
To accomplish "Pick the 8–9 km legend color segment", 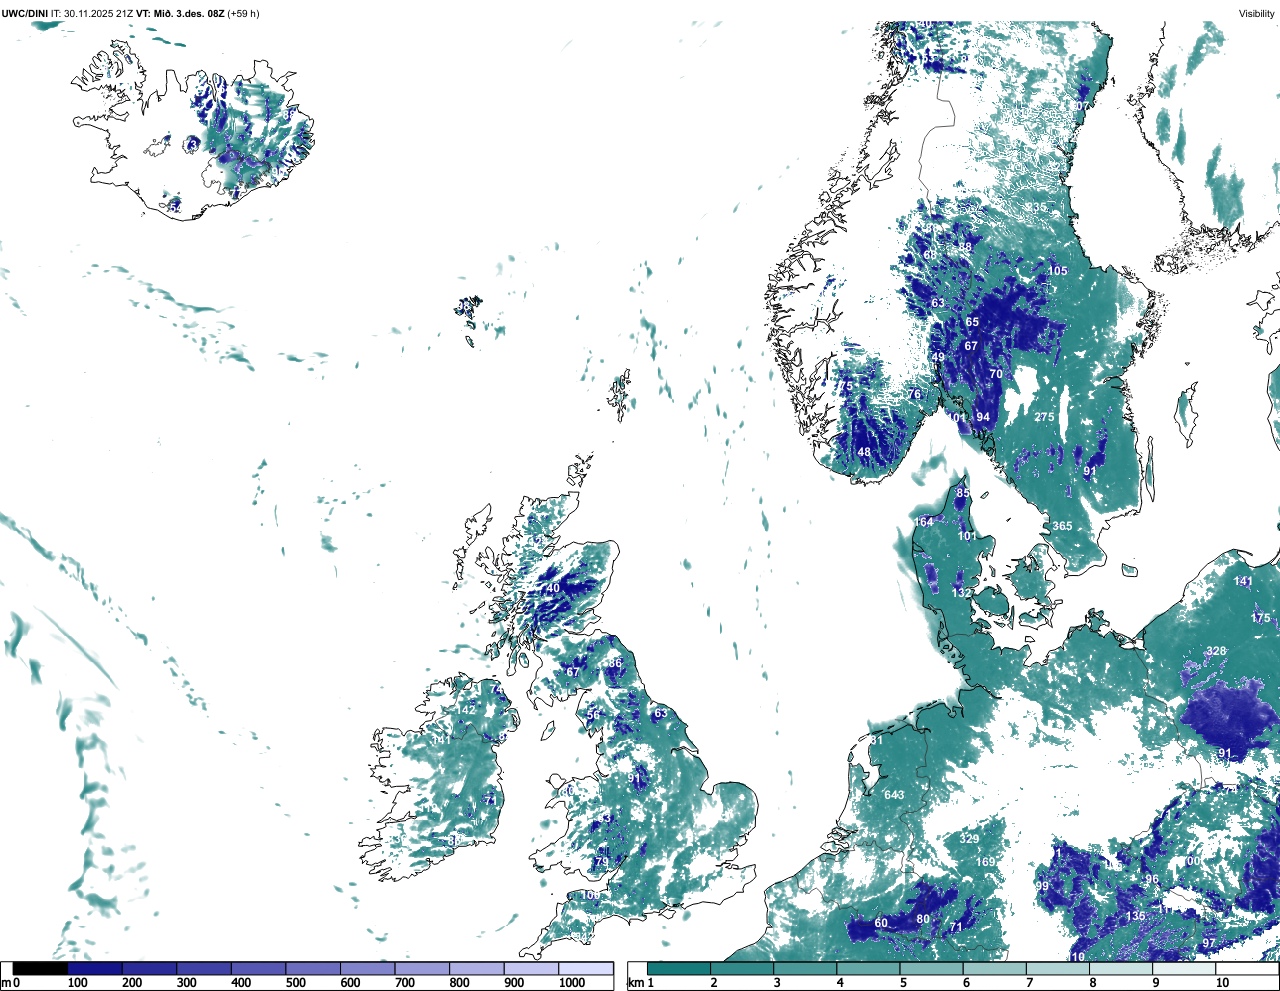I will (x=1120, y=968).
